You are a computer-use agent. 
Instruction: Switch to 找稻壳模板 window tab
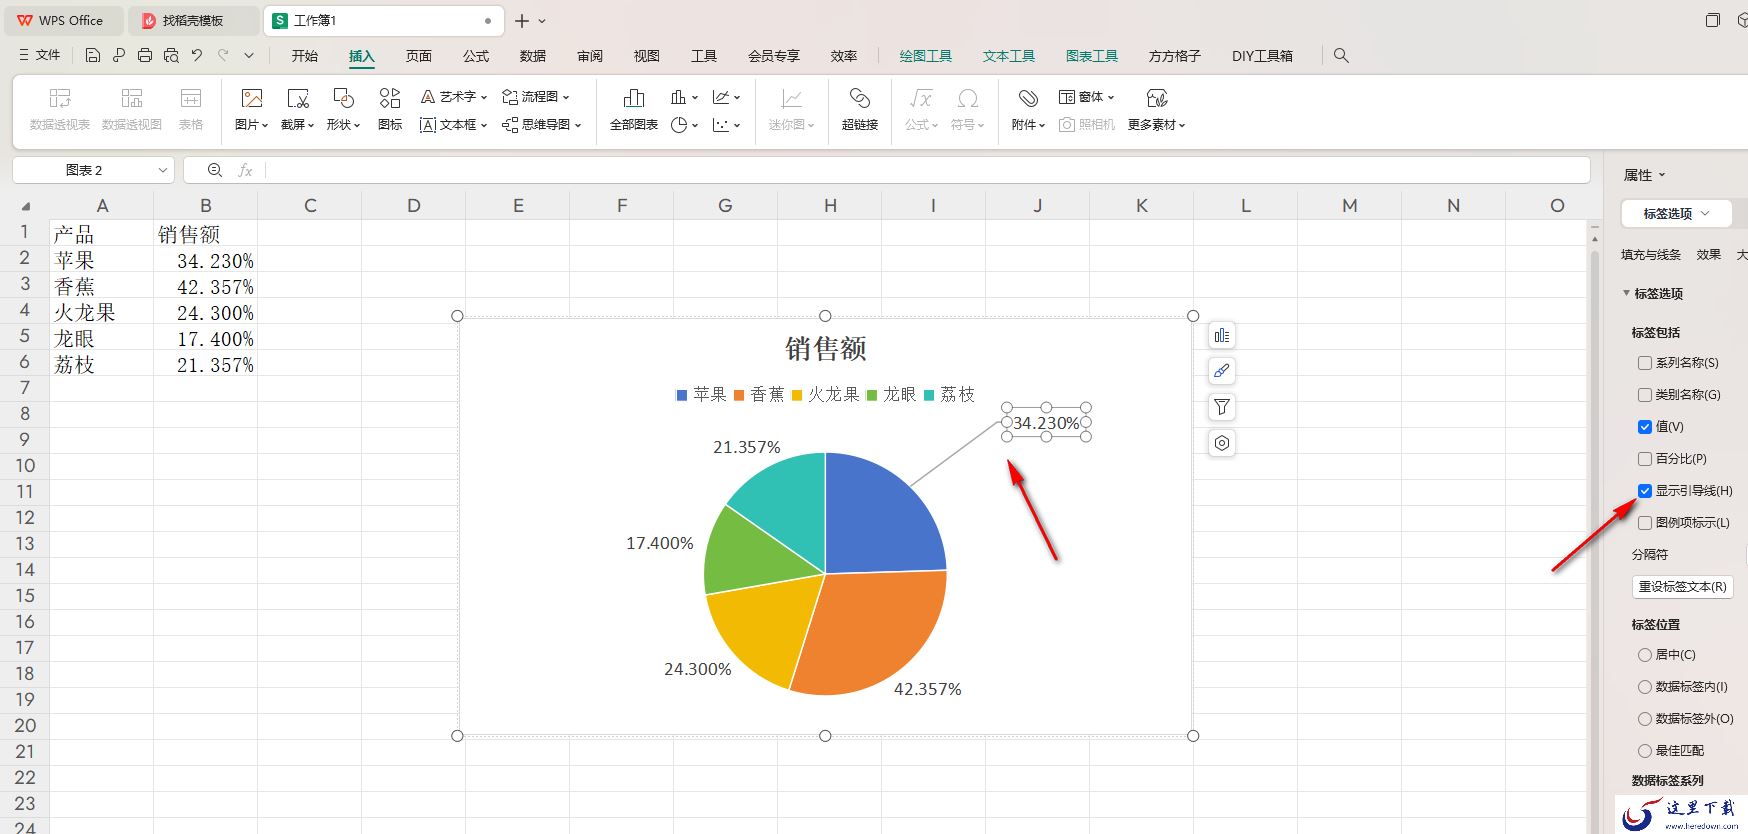[x=193, y=20]
